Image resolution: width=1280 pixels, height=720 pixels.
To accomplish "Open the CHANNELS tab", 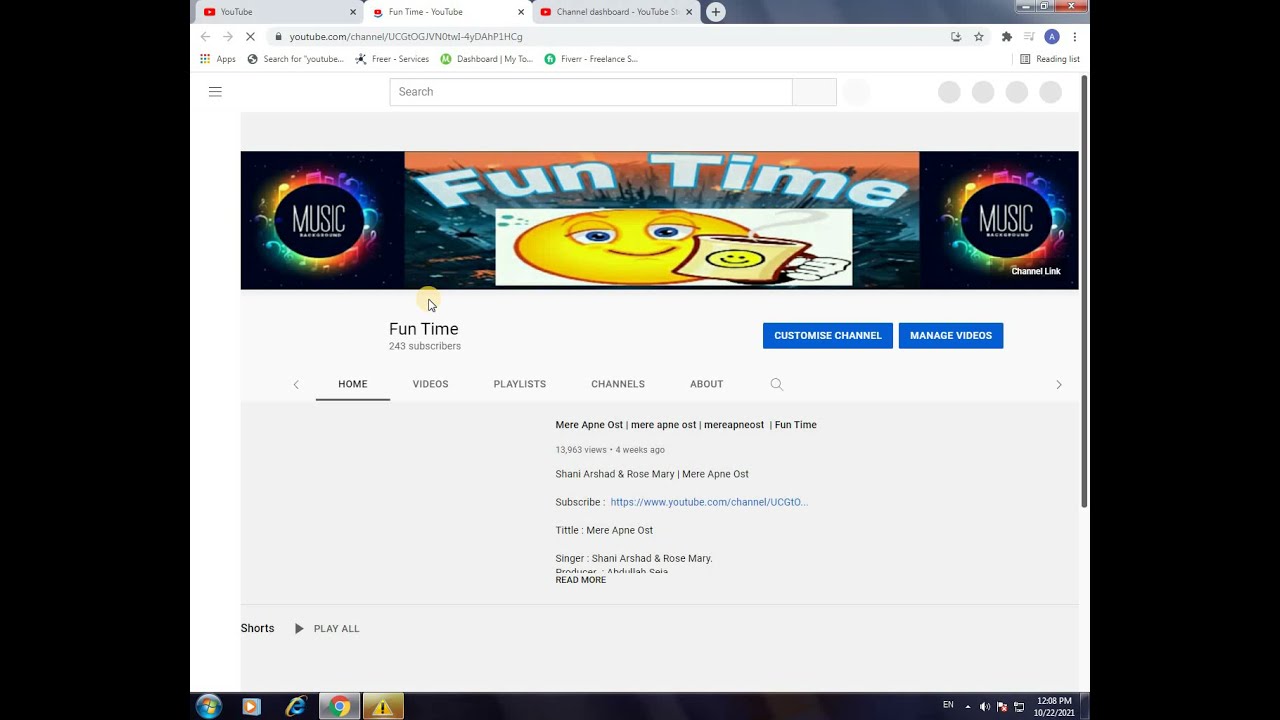I will pyautogui.click(x=618, y=384).
